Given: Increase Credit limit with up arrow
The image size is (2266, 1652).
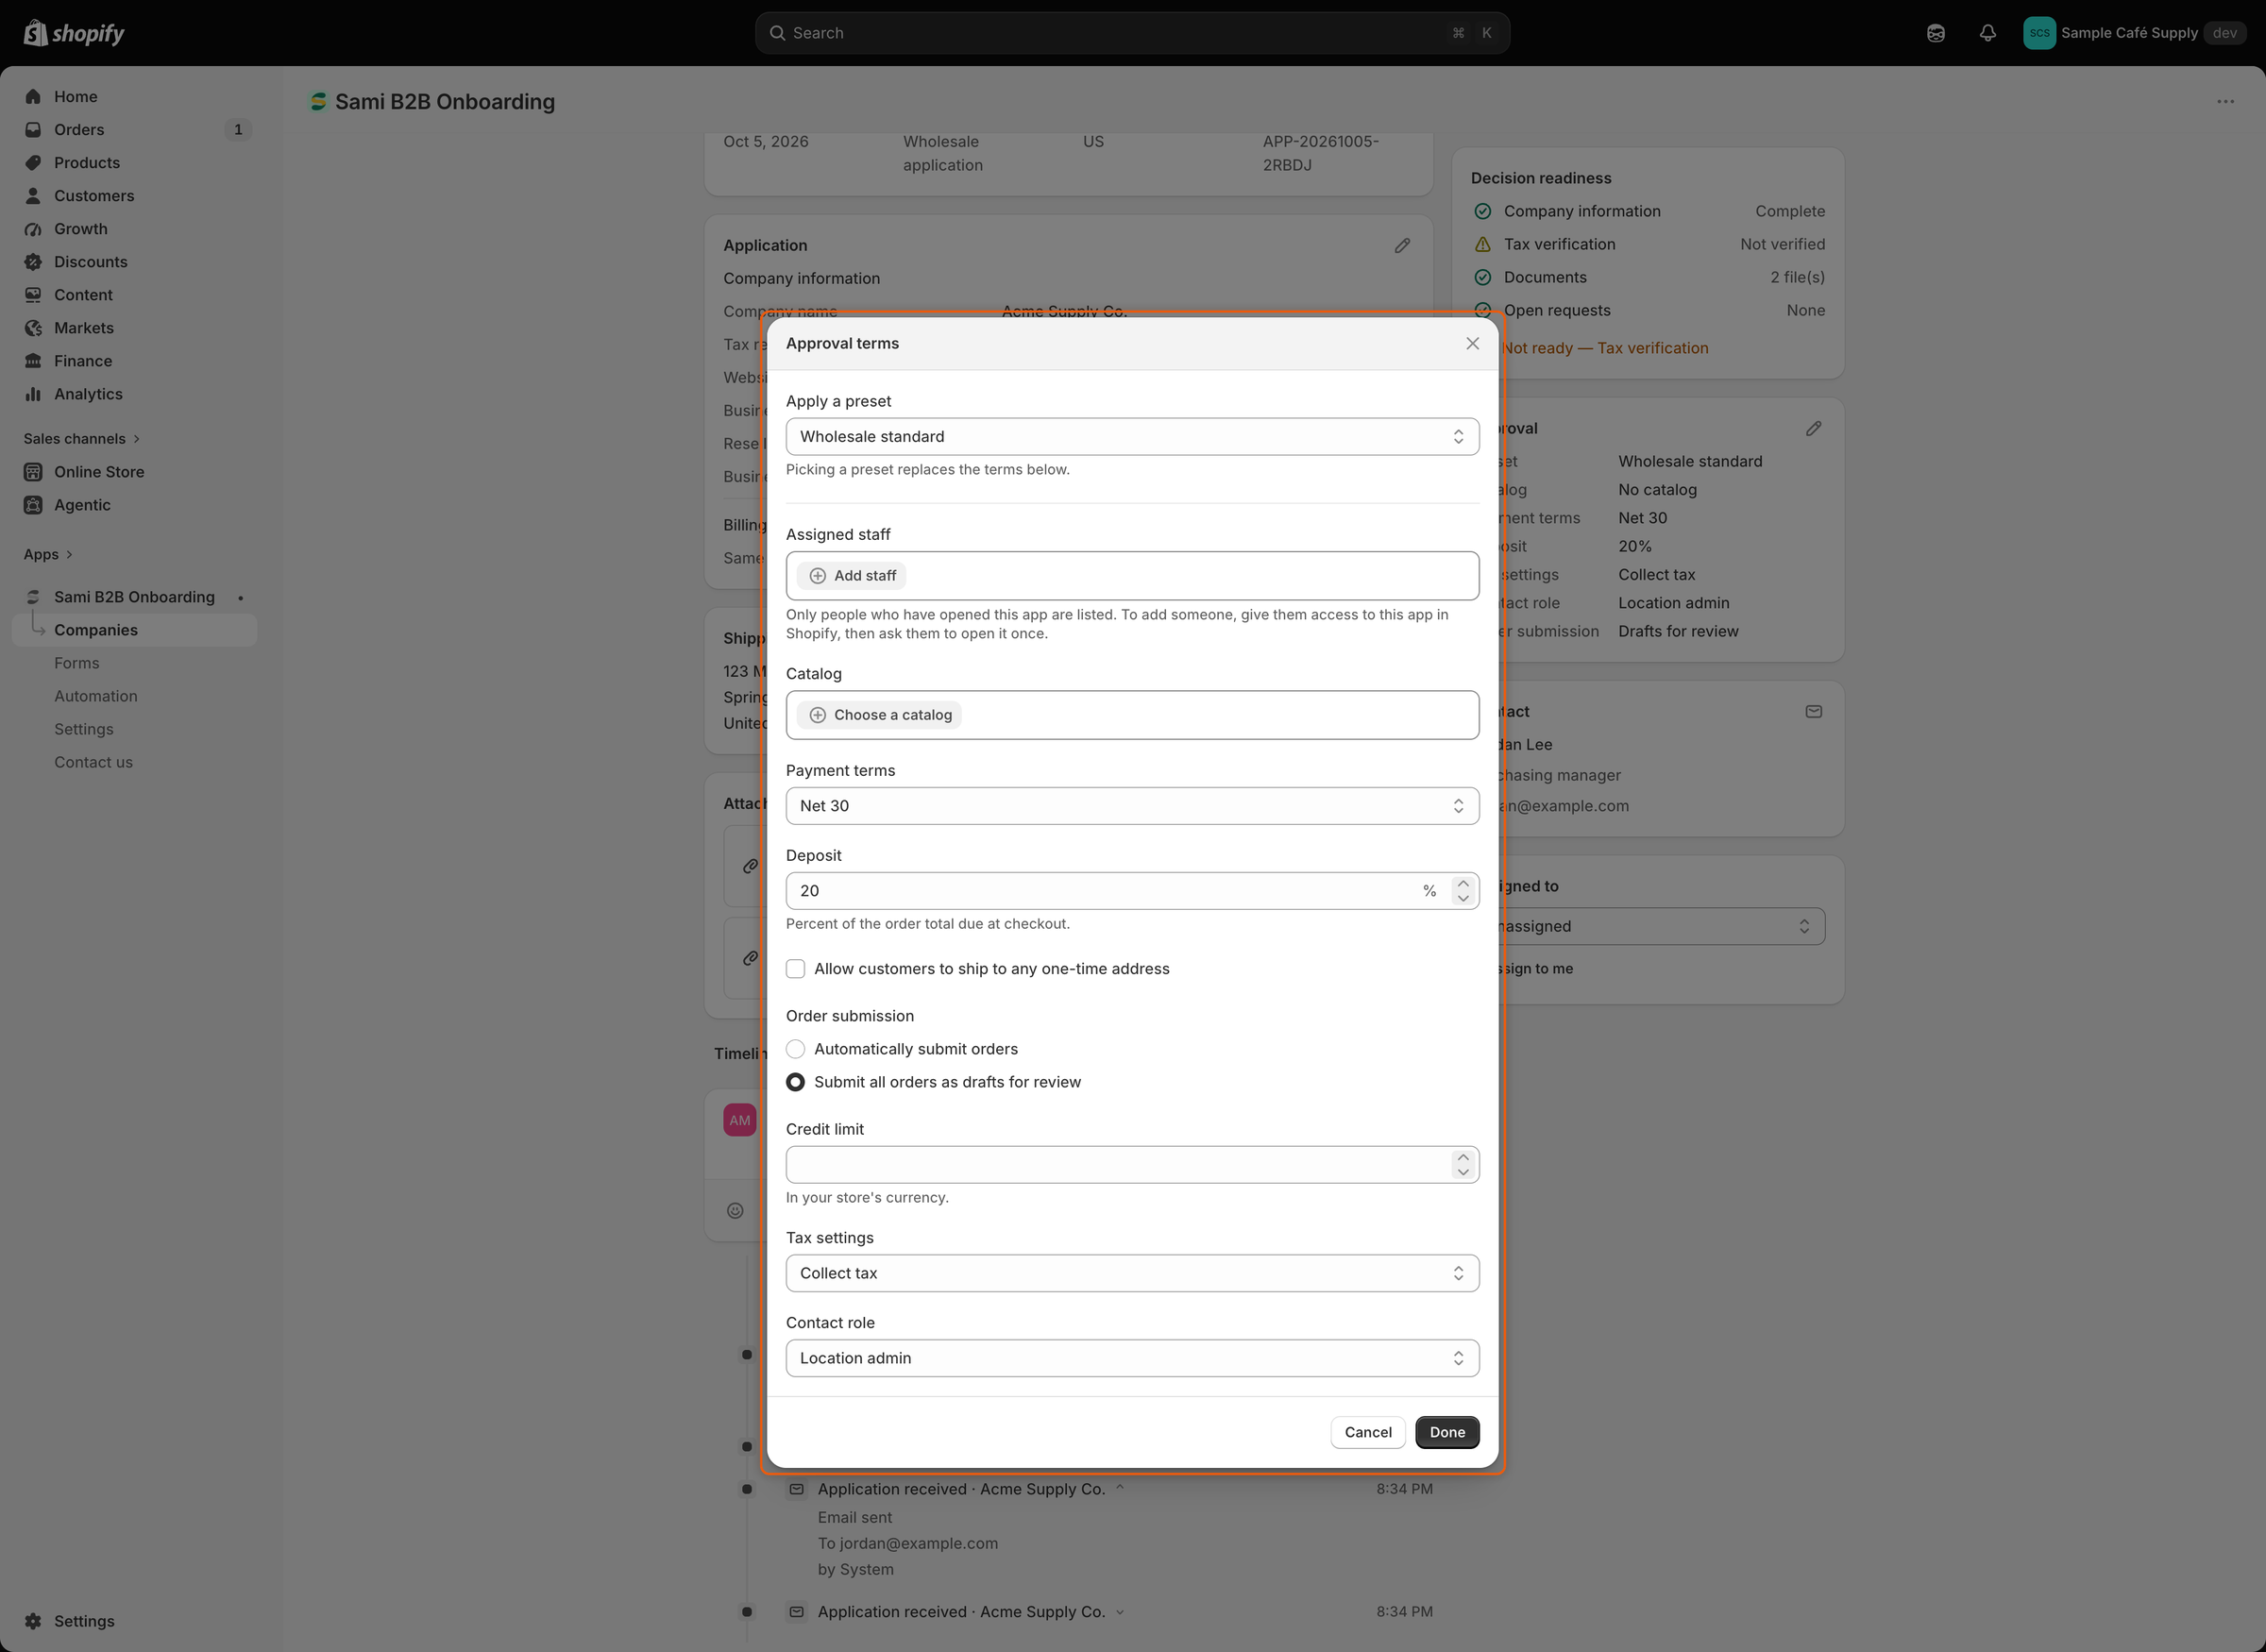Looking at the screenshot, I should pyautogui.click(x=1463, y=1157).
